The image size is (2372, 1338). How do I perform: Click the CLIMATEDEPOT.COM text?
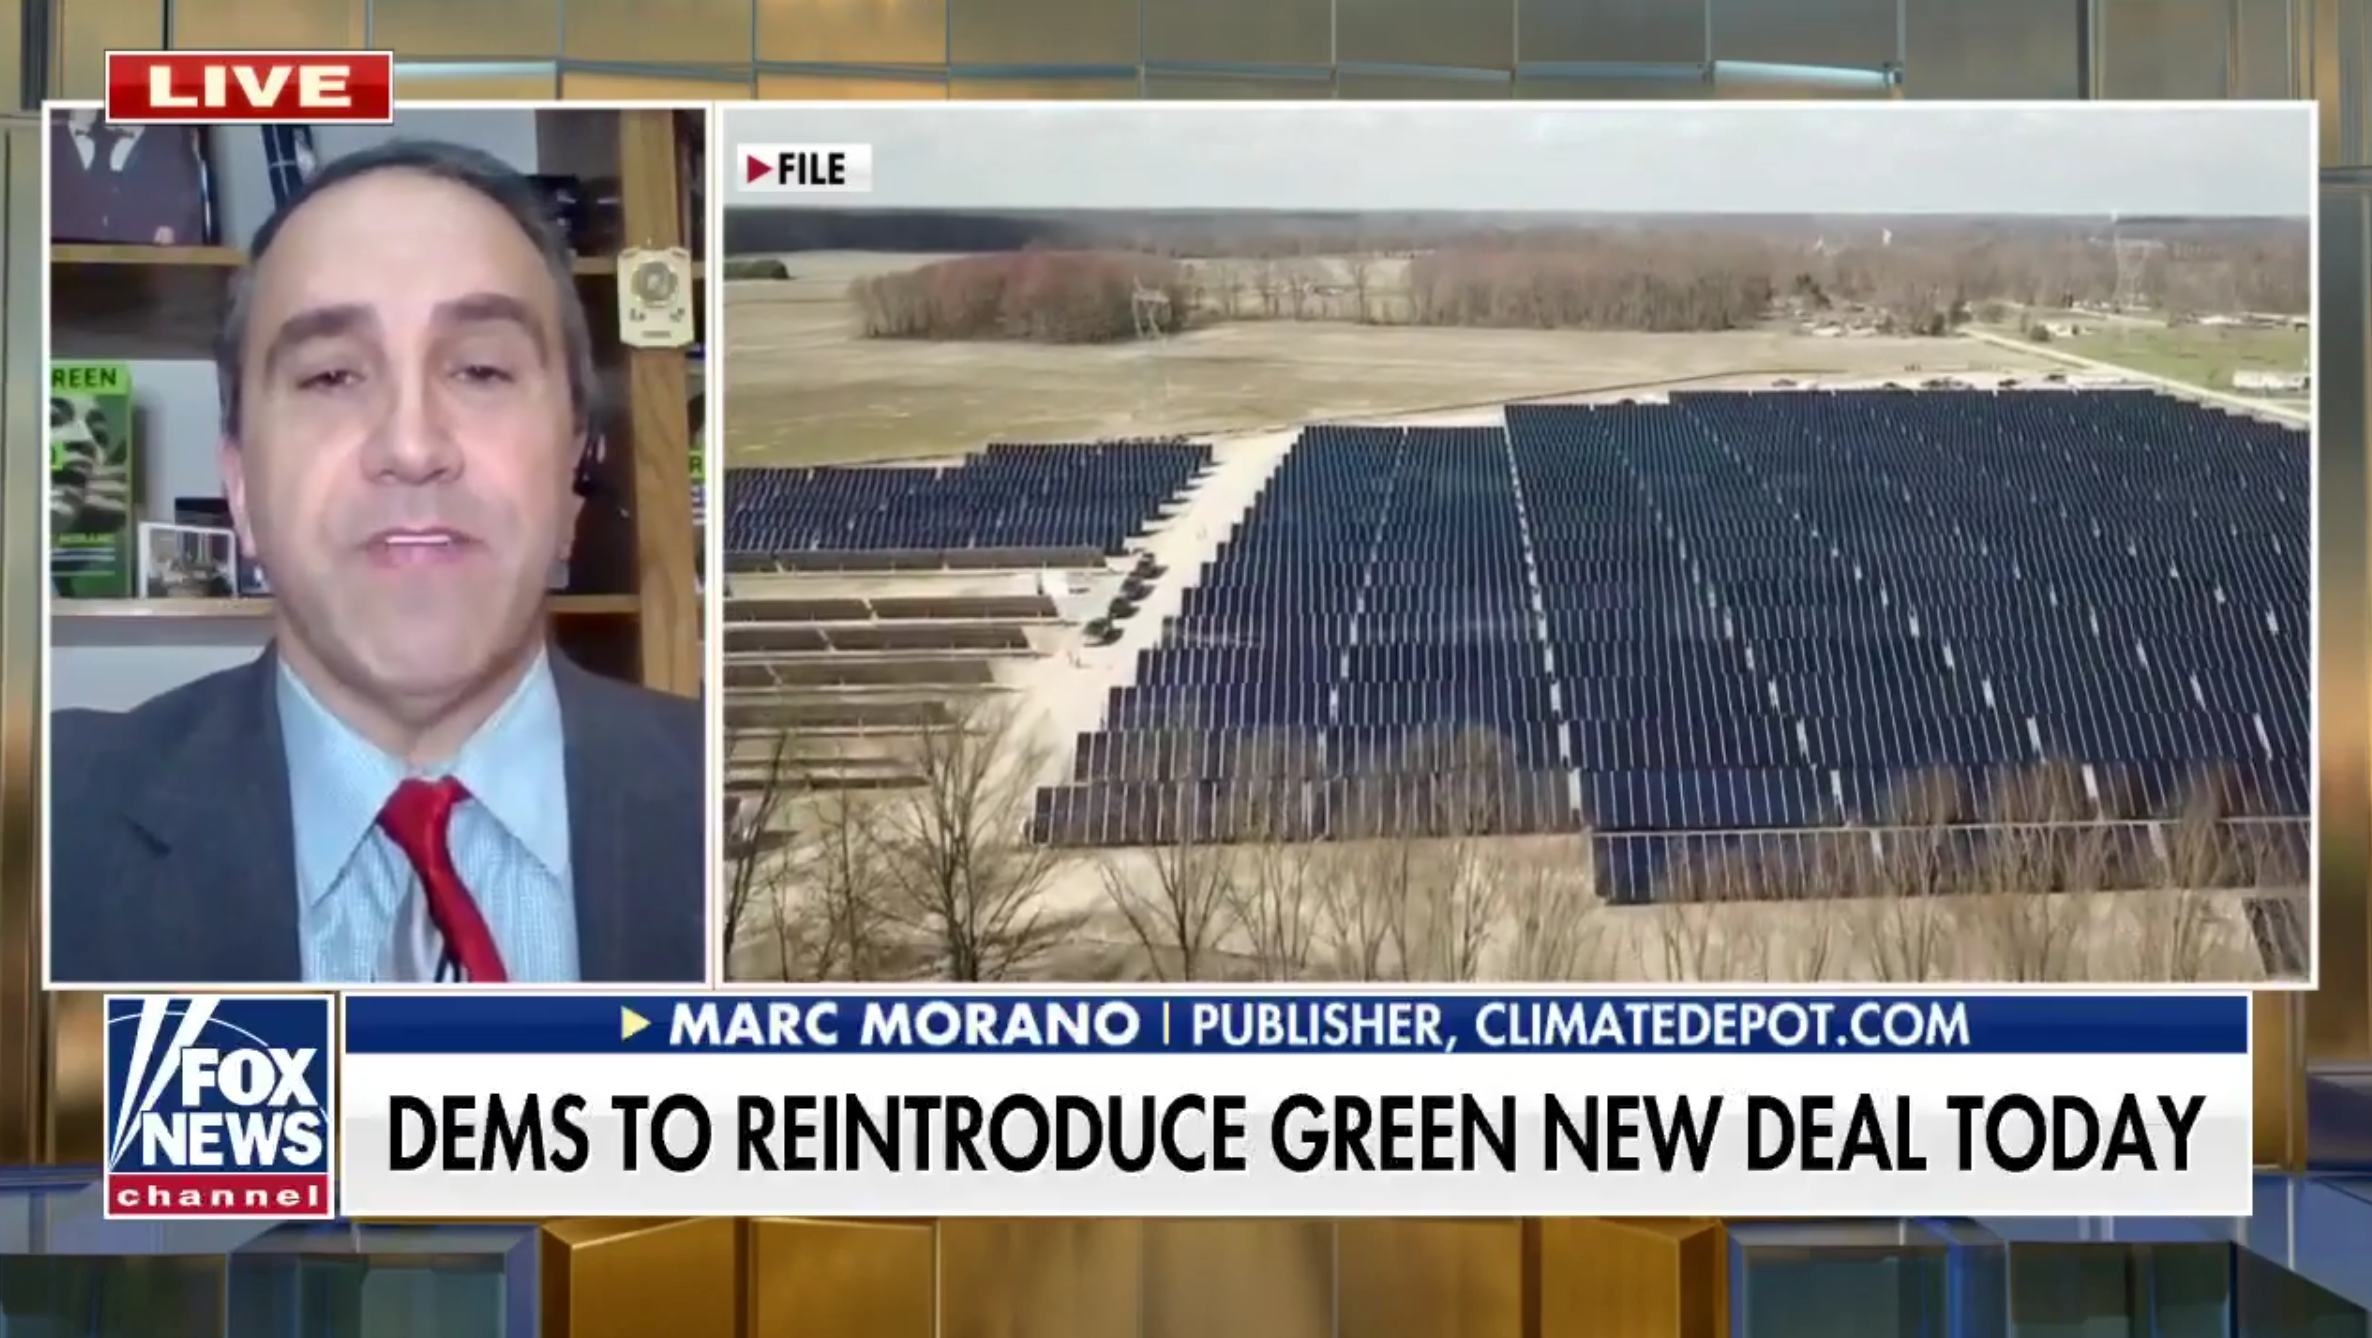[x=1721, y=1024]
